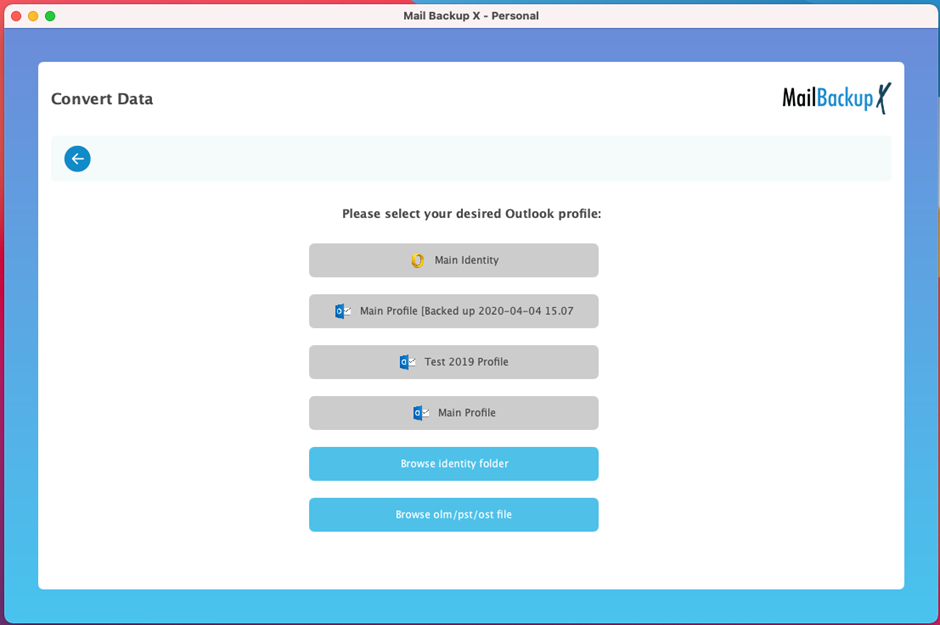Click the yellow icon on Main Identity
This screenshot has width=940, height=625.
coord(418,260)
